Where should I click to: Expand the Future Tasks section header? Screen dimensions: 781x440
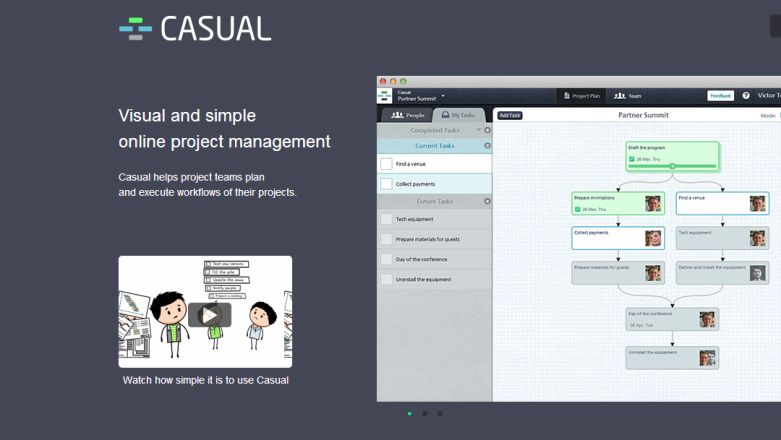click(x=434, y=201)
